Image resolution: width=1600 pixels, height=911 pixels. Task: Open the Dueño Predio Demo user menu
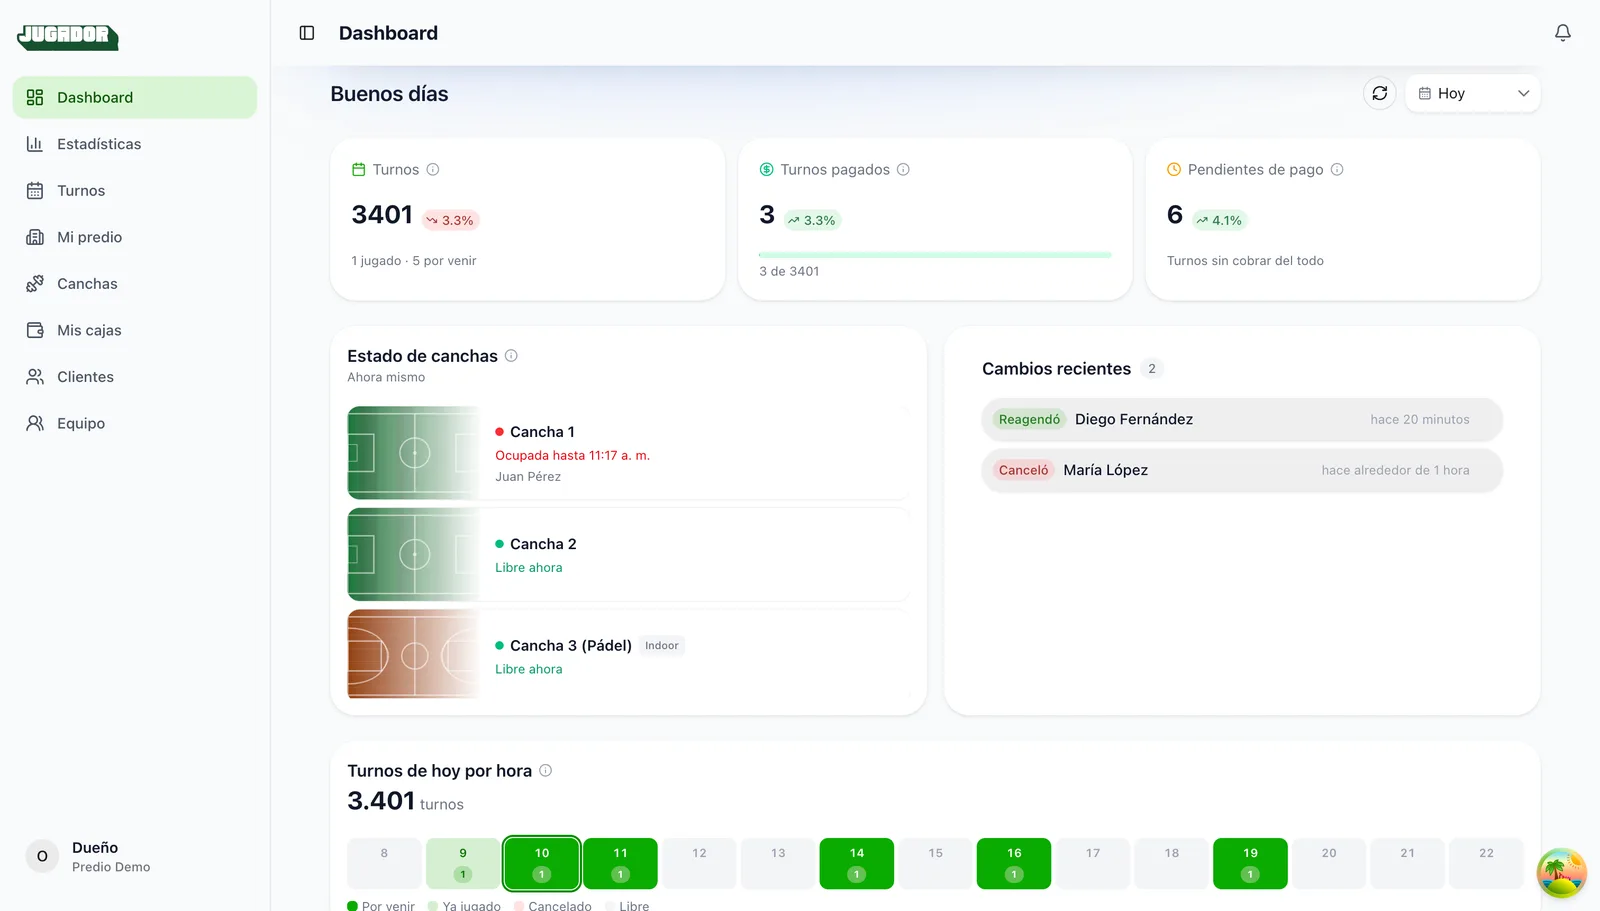pyautogui.click(x=135, y=856)
